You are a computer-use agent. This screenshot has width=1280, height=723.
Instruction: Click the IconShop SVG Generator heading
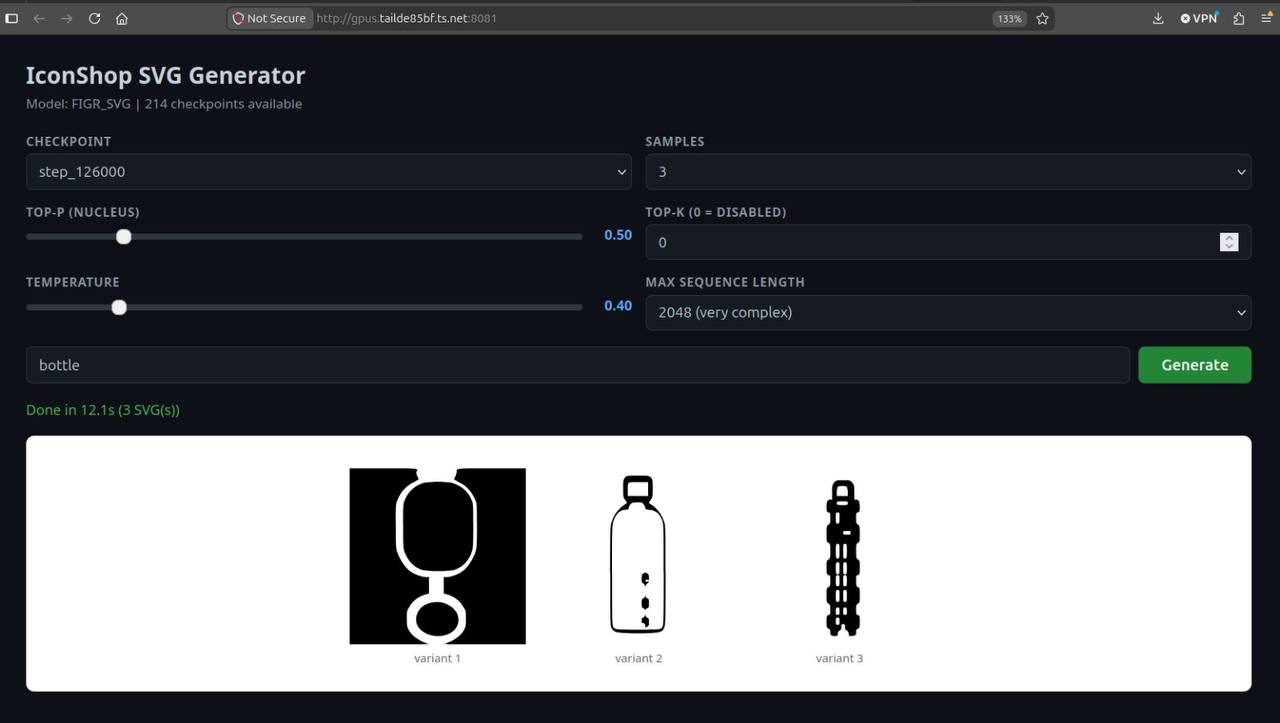[165, 75]
